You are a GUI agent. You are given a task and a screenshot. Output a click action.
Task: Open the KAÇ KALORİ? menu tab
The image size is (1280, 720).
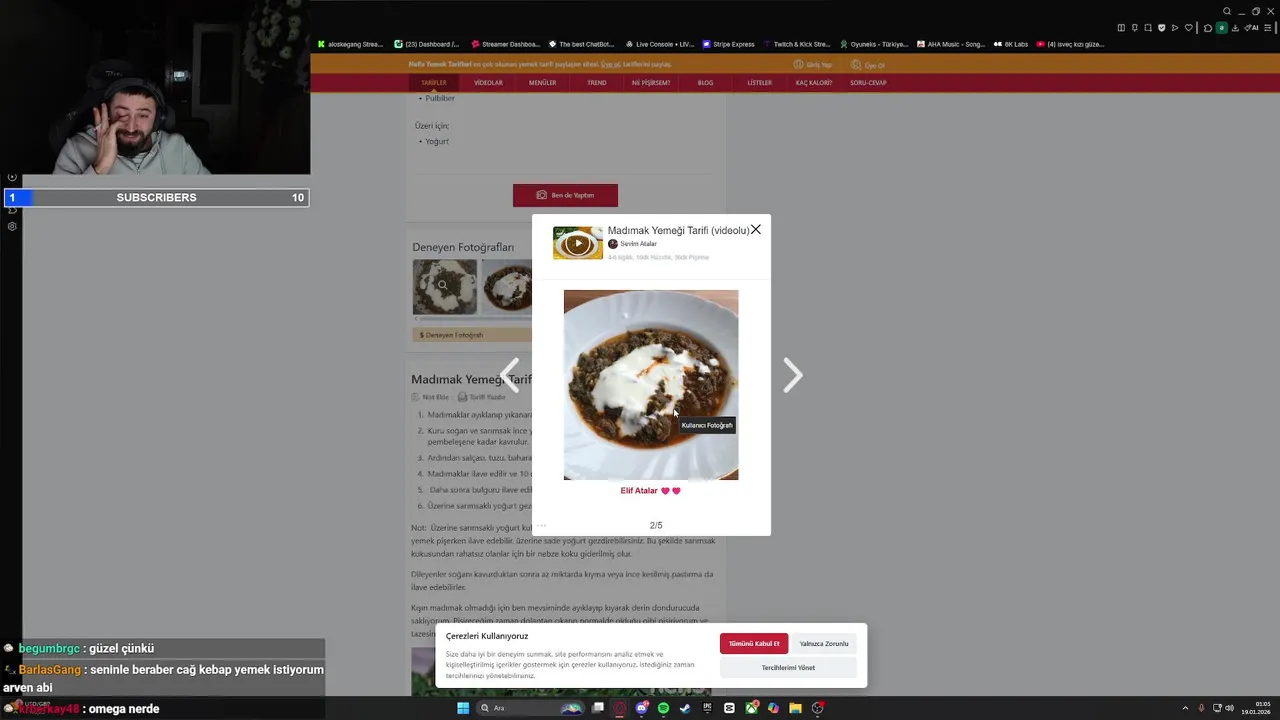[x=814, y=83]
